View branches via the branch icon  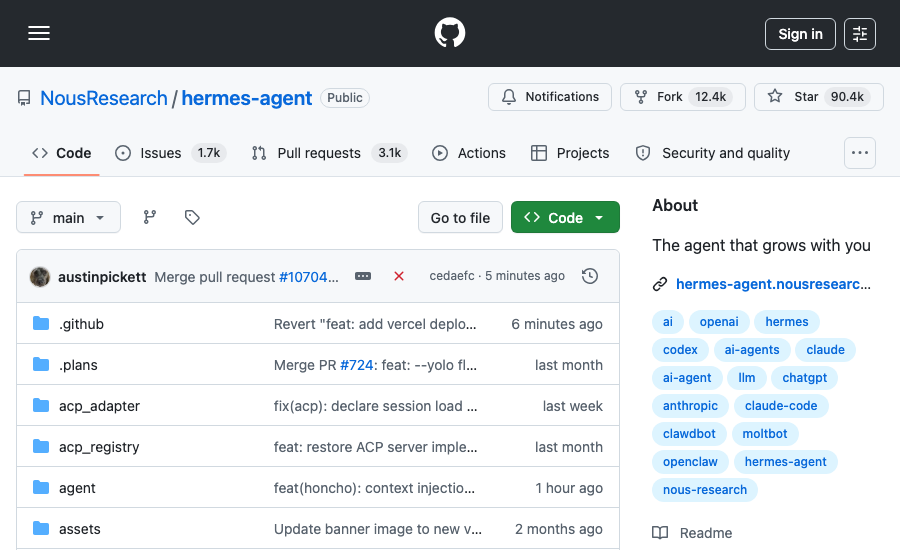pos(150,217)
